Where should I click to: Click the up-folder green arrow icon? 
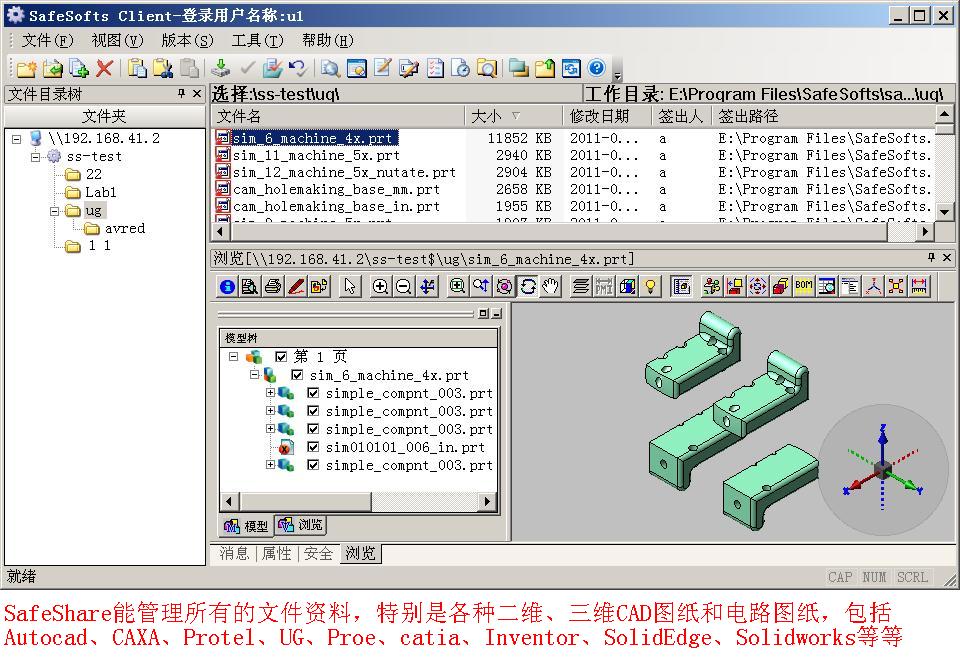tap(544, 68)
